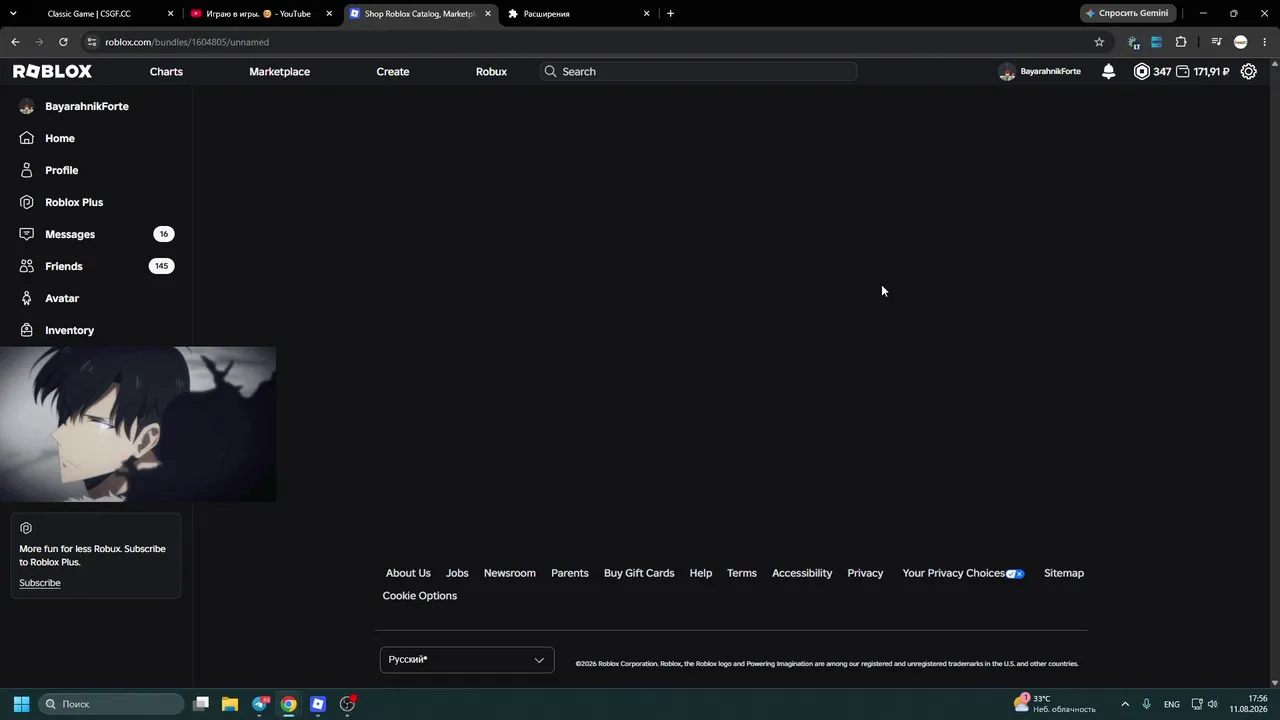The image size is (1280, 720).
Task: Click the Windows taskbar Поиск search box
Action: coord(112,704)
